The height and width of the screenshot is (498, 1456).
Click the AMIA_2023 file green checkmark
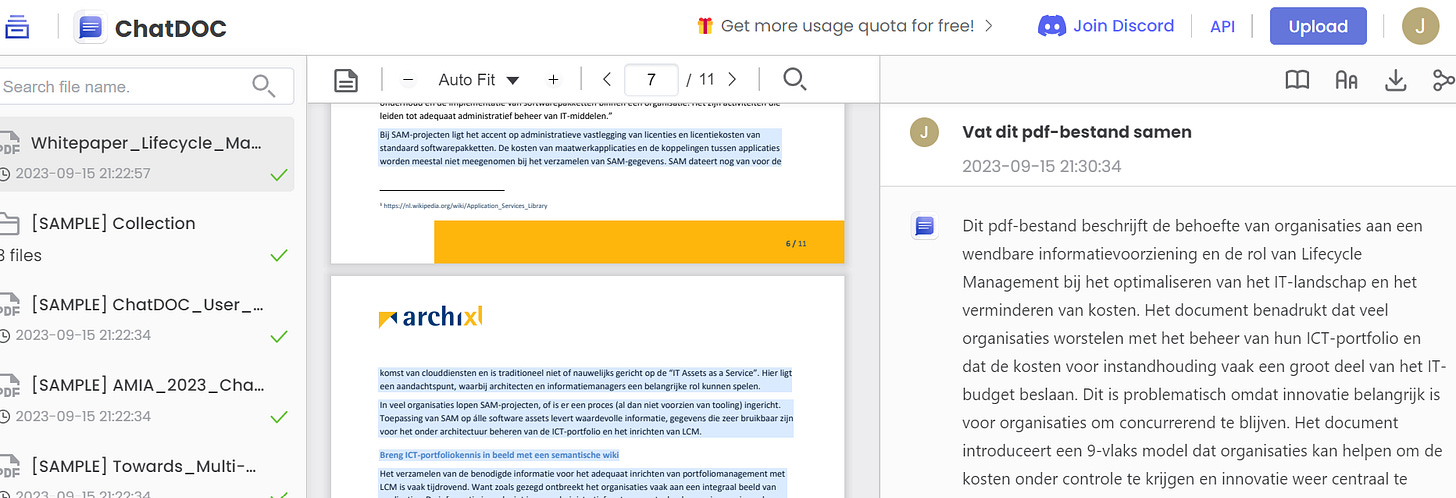[x=279, y=416]
